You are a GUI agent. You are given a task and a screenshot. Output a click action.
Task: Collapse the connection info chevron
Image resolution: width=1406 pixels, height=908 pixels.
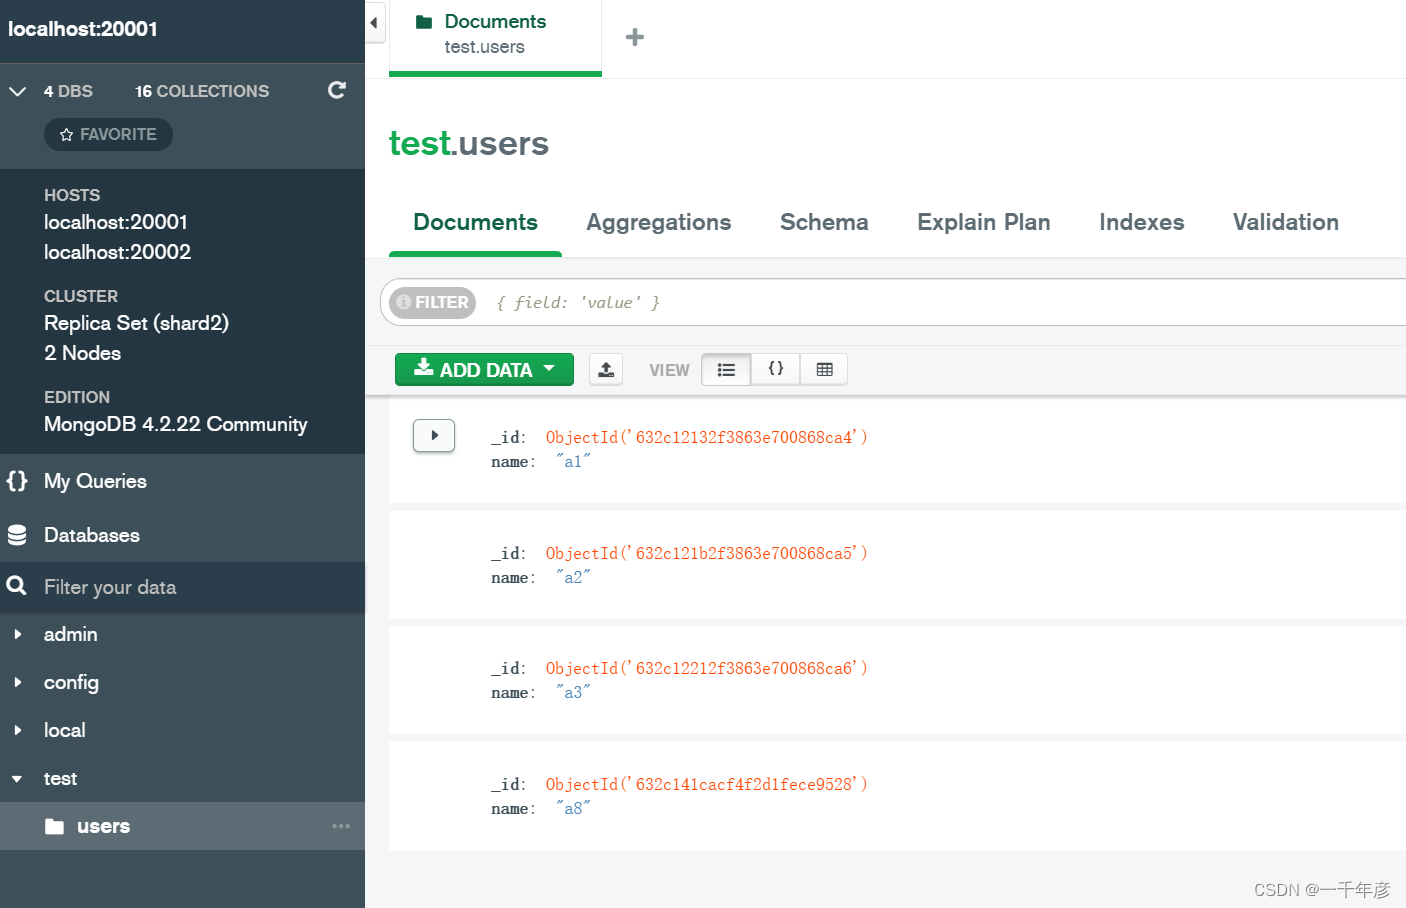[x=17, y=91]
